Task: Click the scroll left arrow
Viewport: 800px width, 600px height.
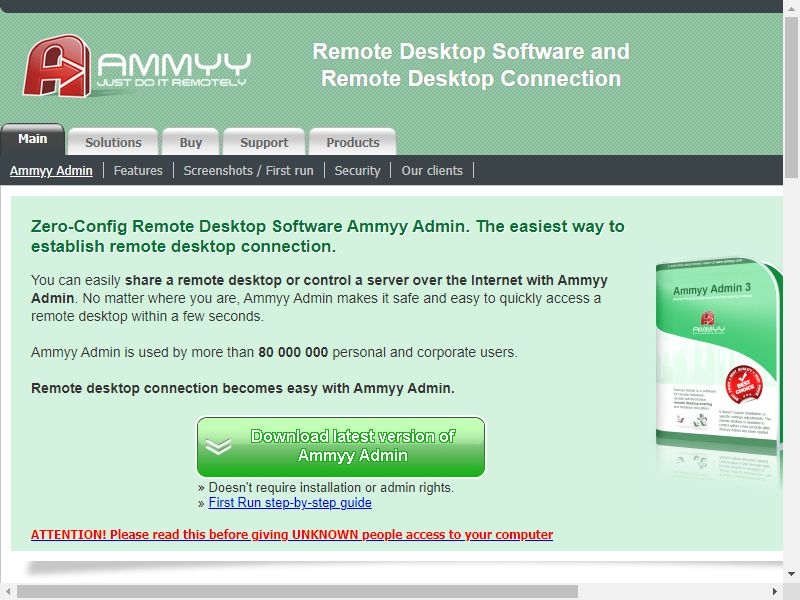Action: (8, 591)
